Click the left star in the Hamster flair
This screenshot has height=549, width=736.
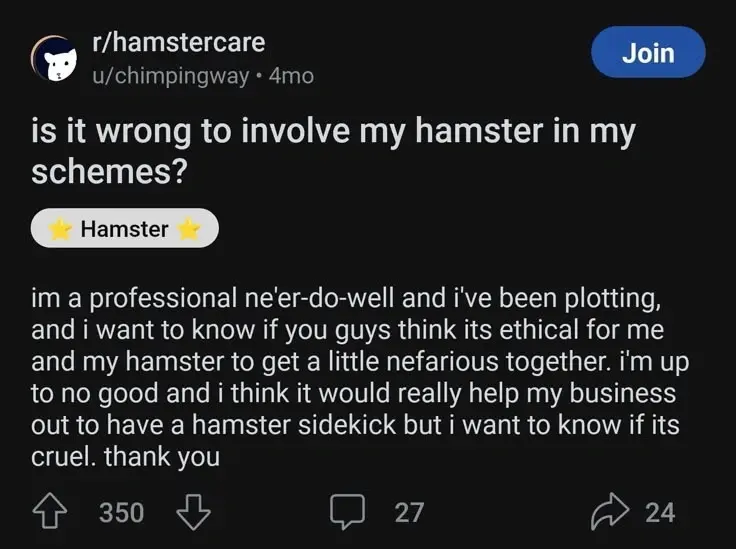[x=61, y=229]
